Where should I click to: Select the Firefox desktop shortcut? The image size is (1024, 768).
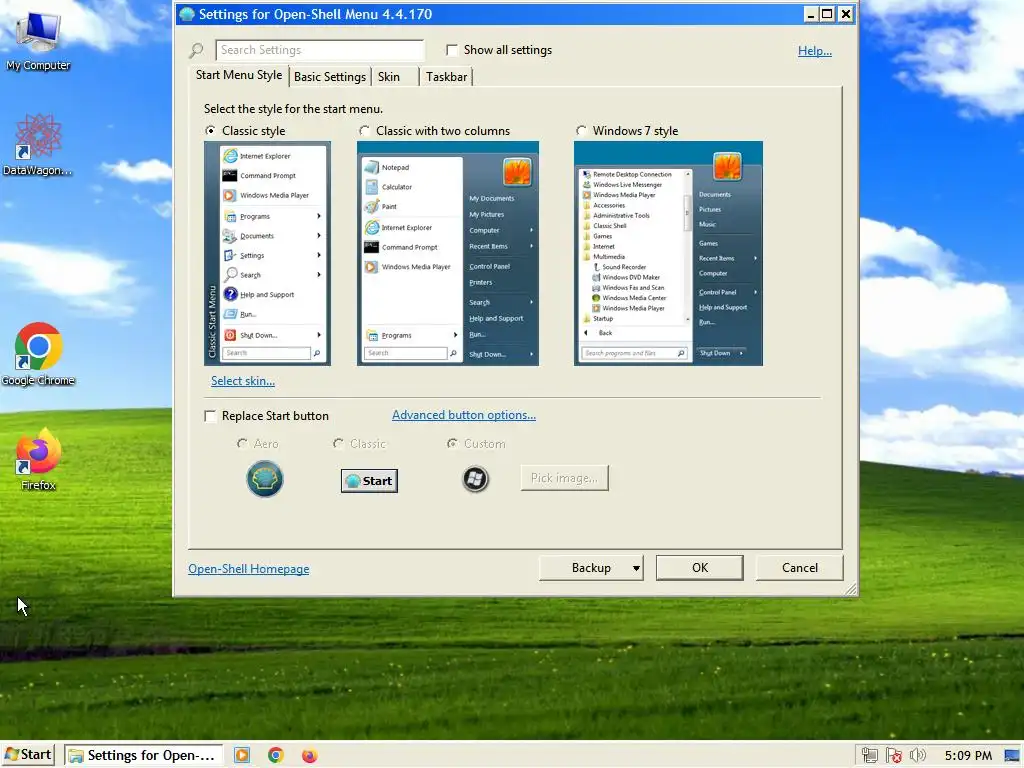(38, 459)
